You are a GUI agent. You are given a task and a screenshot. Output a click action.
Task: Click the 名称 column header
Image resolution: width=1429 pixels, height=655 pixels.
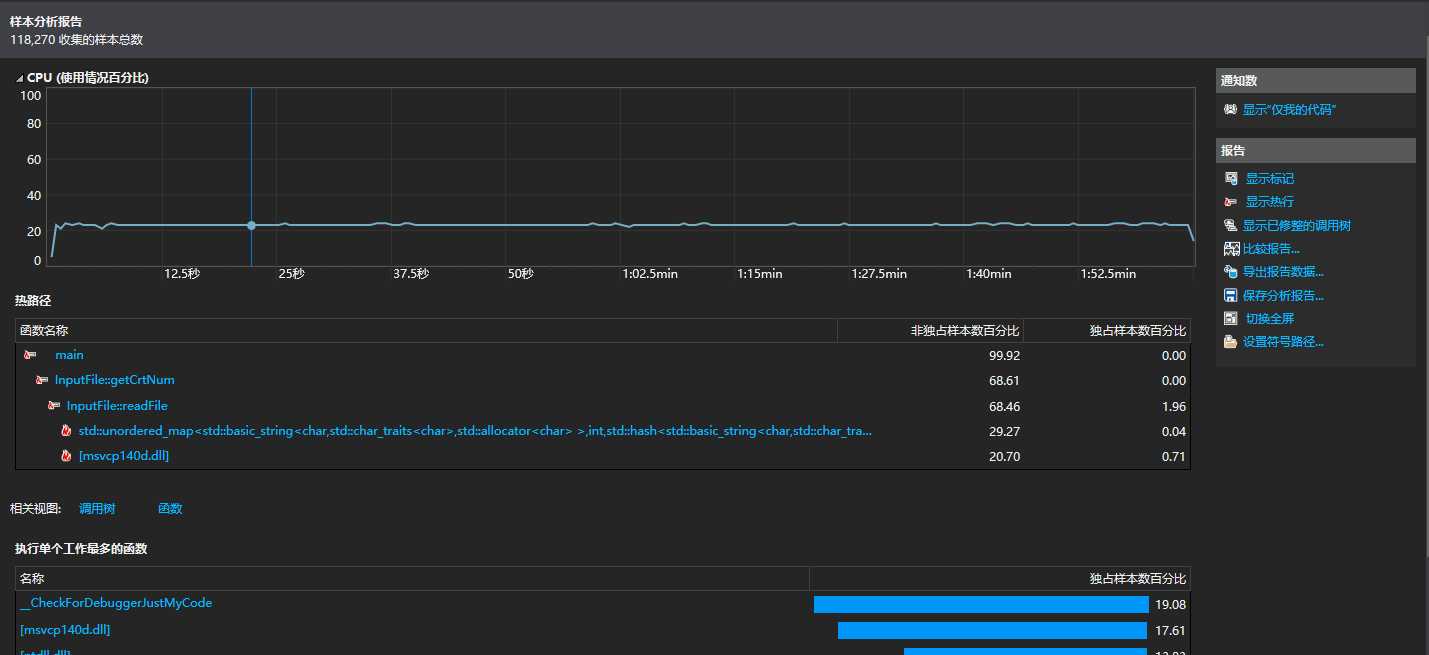point(412,579)
